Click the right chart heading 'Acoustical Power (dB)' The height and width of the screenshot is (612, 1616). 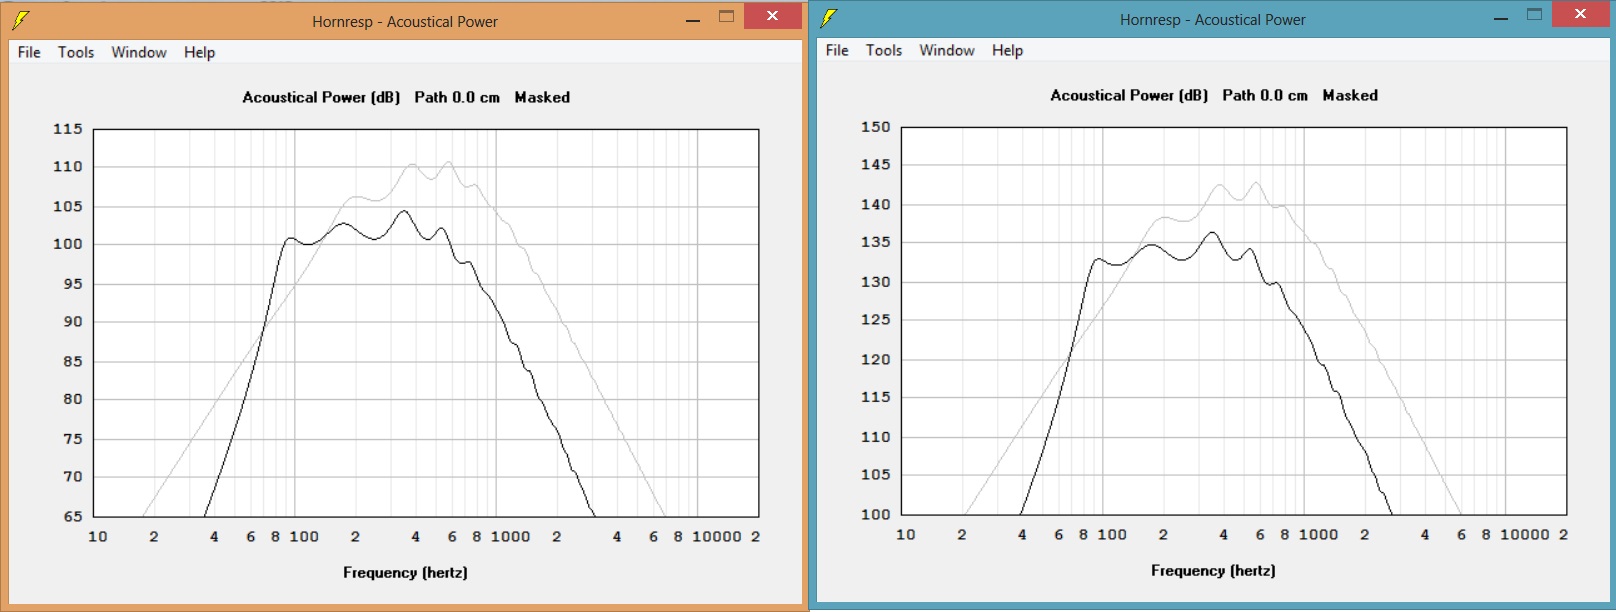pos(1129,95)
